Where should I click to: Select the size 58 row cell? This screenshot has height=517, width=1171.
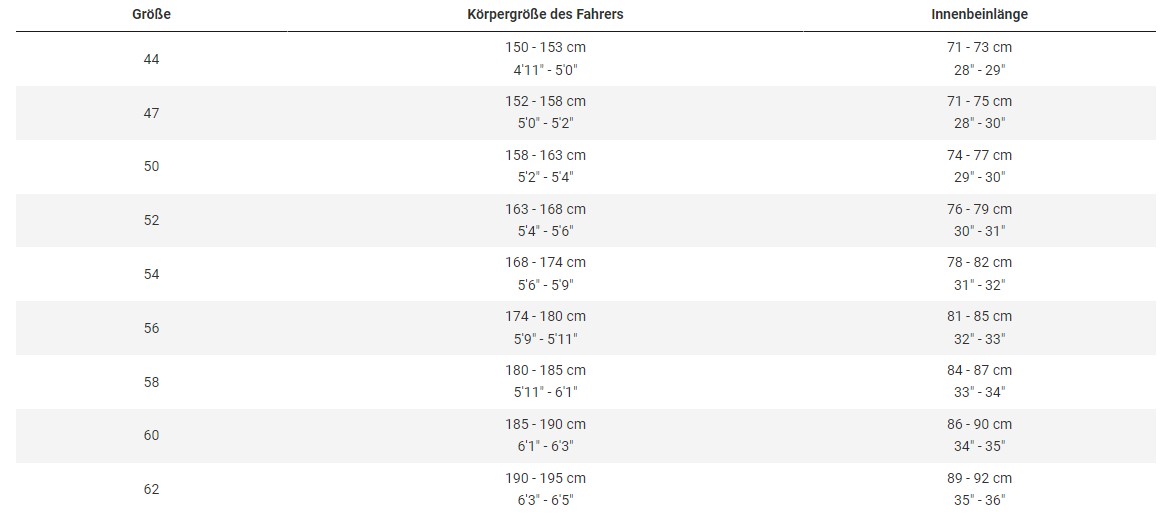coord(152,382)
